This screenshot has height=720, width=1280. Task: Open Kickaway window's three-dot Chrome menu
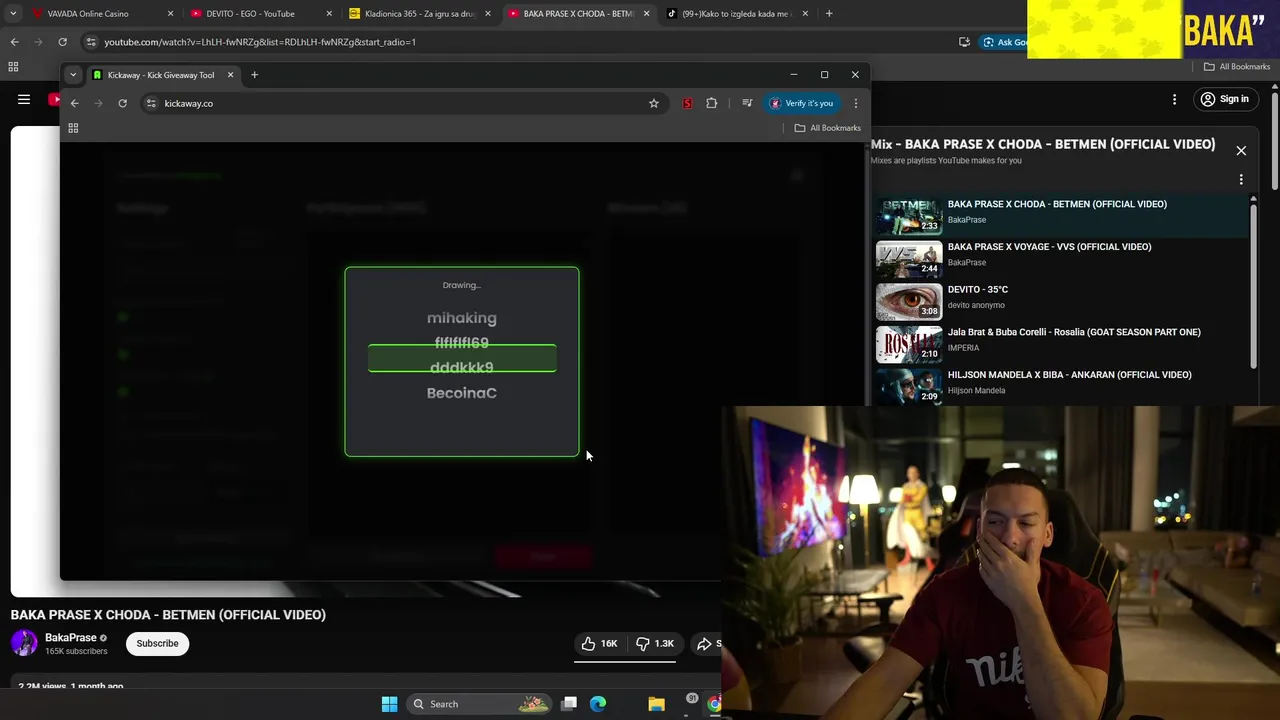(855, 103)
